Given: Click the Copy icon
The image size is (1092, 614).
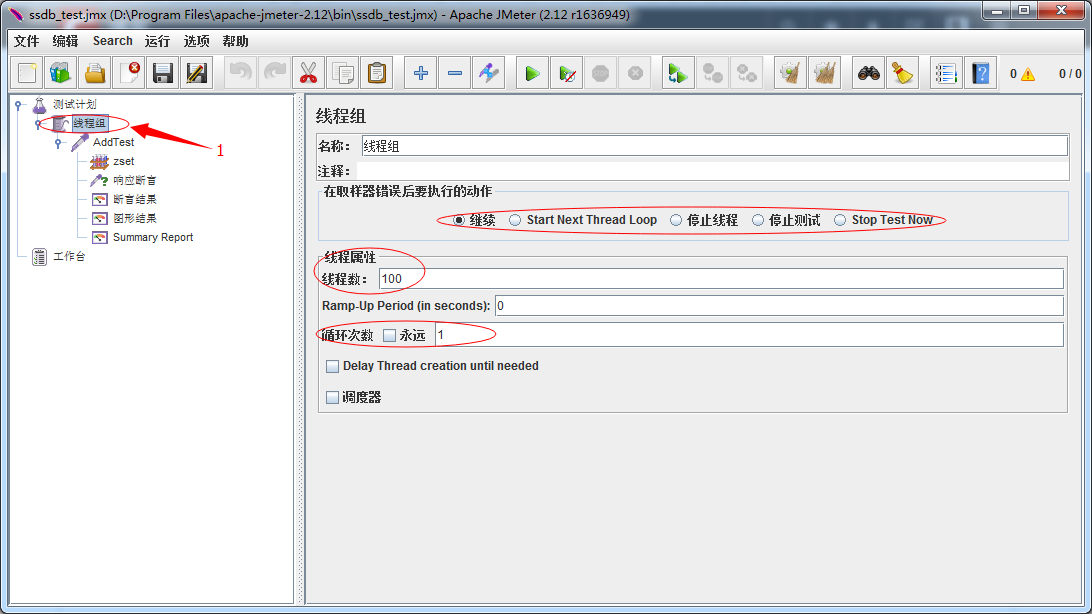Looking at the screenshot, I should [343, 73].
